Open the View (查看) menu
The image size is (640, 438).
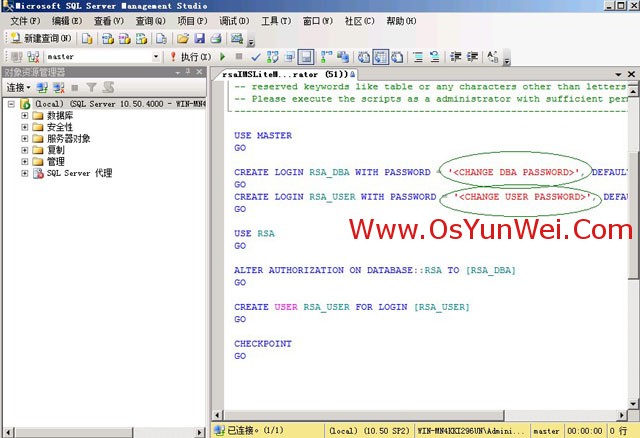click(109, 21)
